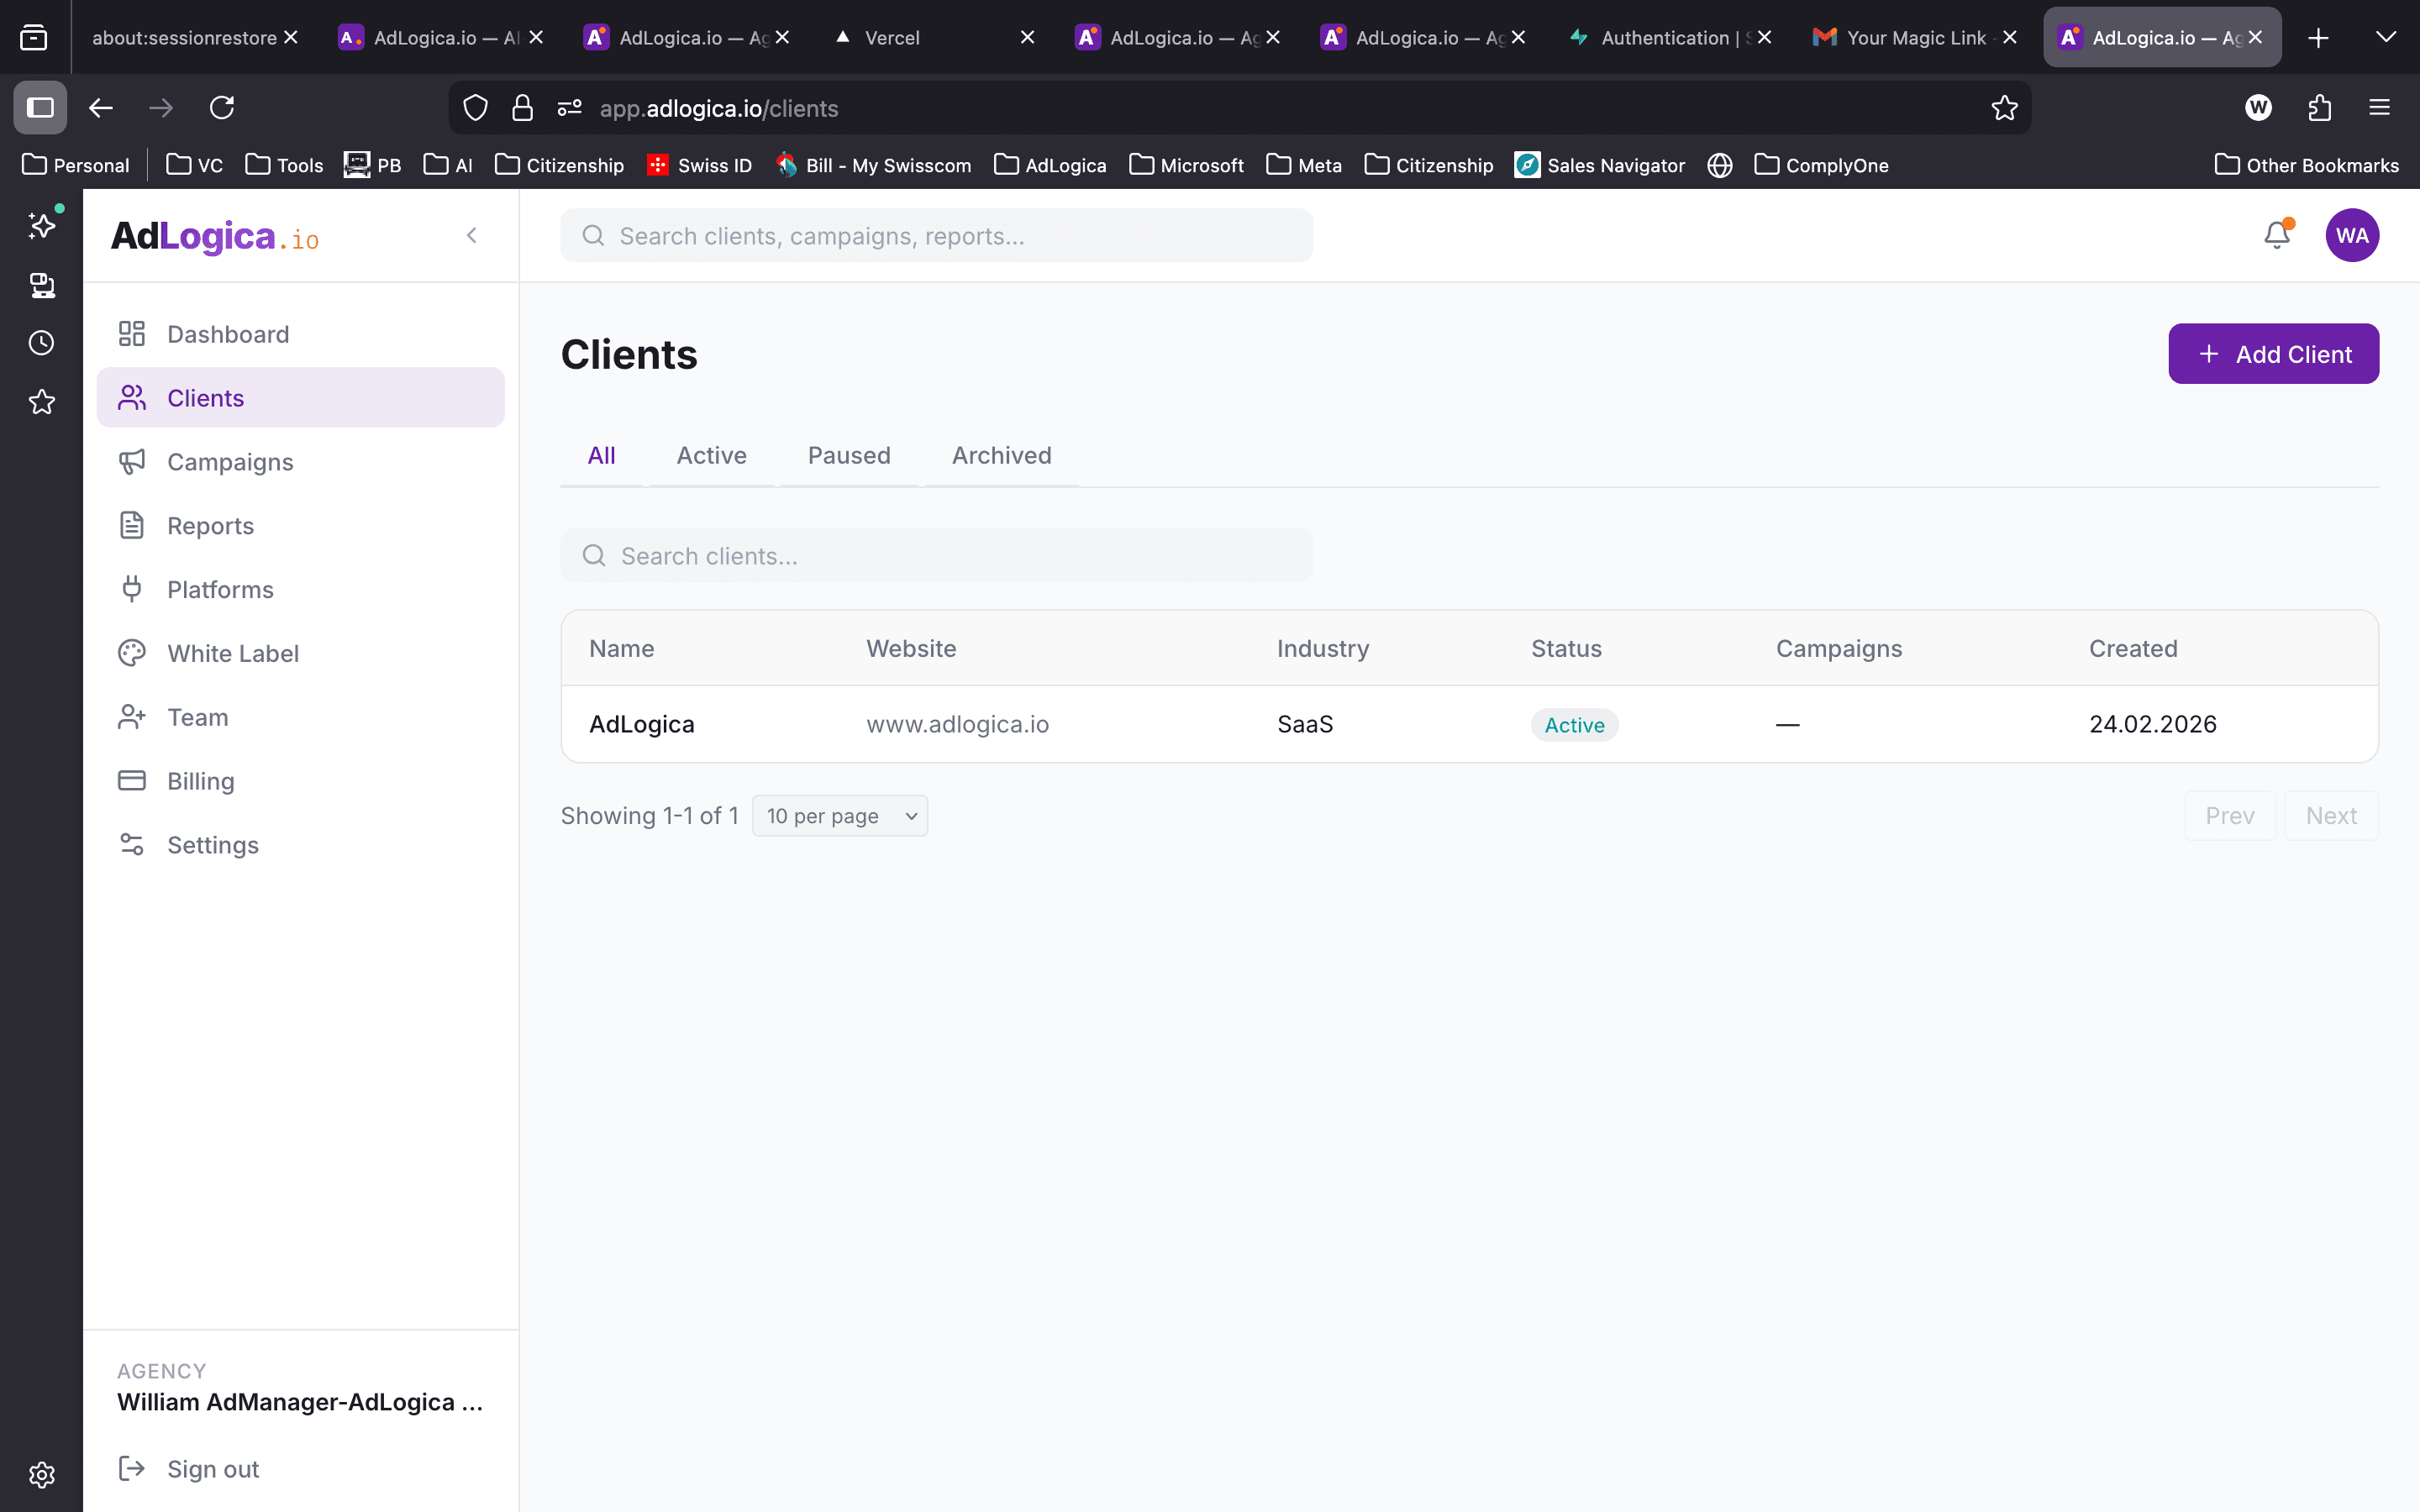Switch to the Archived clients tab
The width and height of the screenshot is (2420, 1512).
(1001, 455)
